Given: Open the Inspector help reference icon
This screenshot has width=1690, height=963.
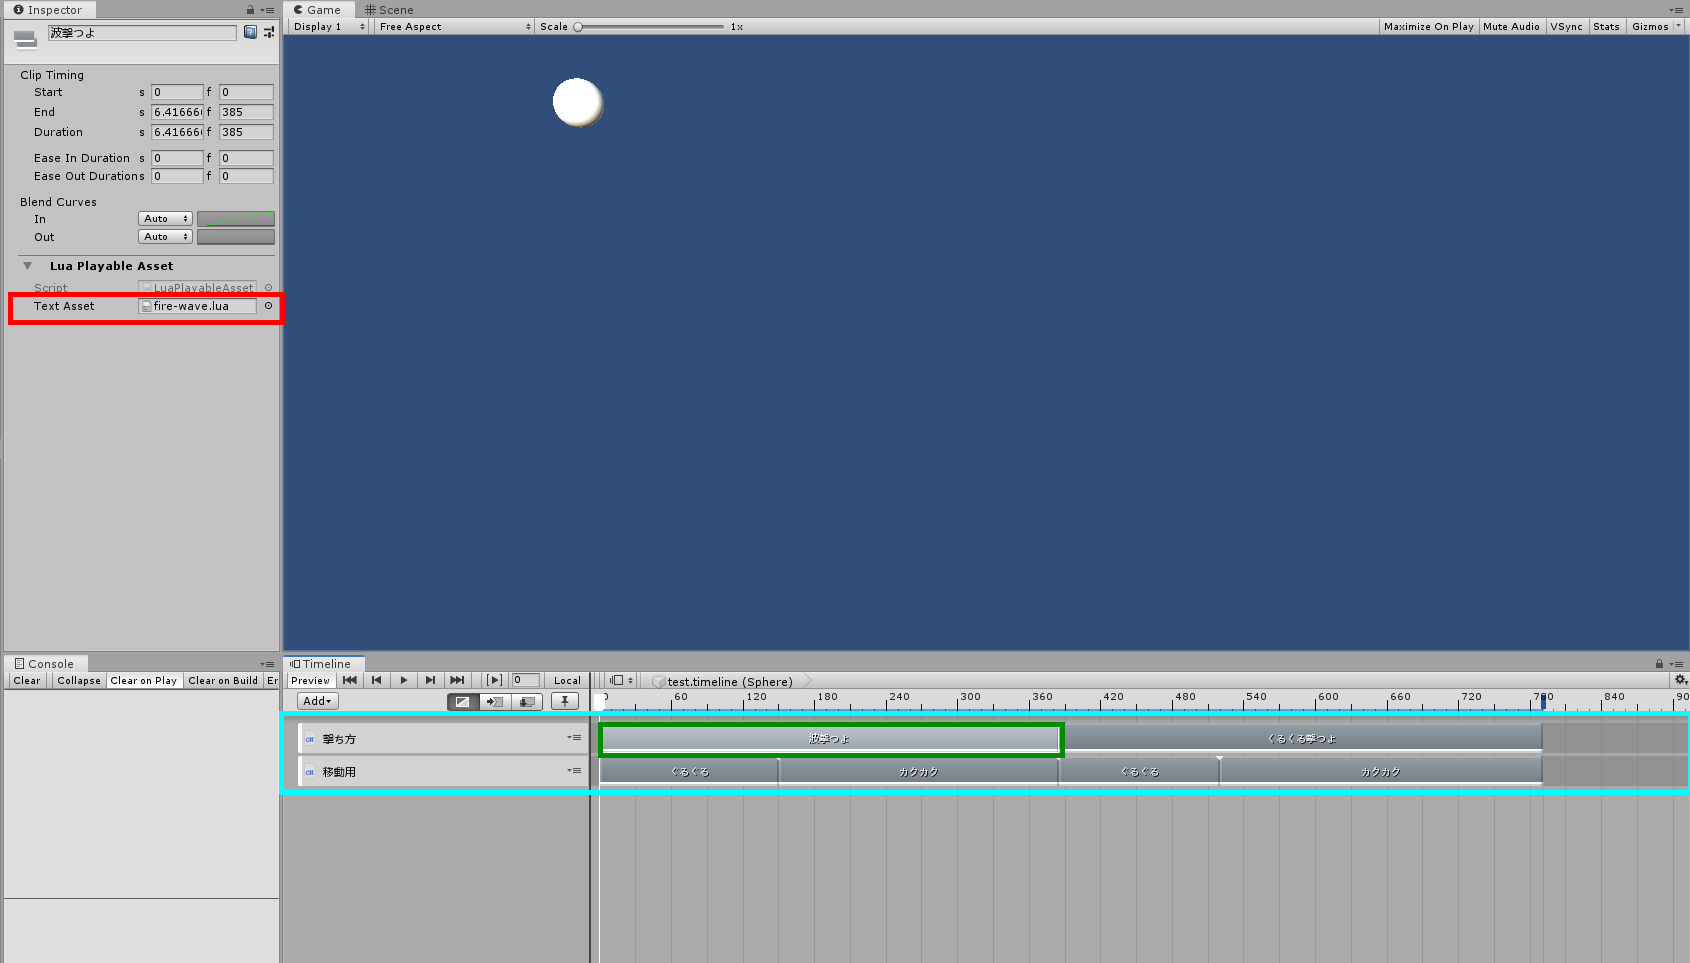Looking at the screenshot, I should (250, 33).
